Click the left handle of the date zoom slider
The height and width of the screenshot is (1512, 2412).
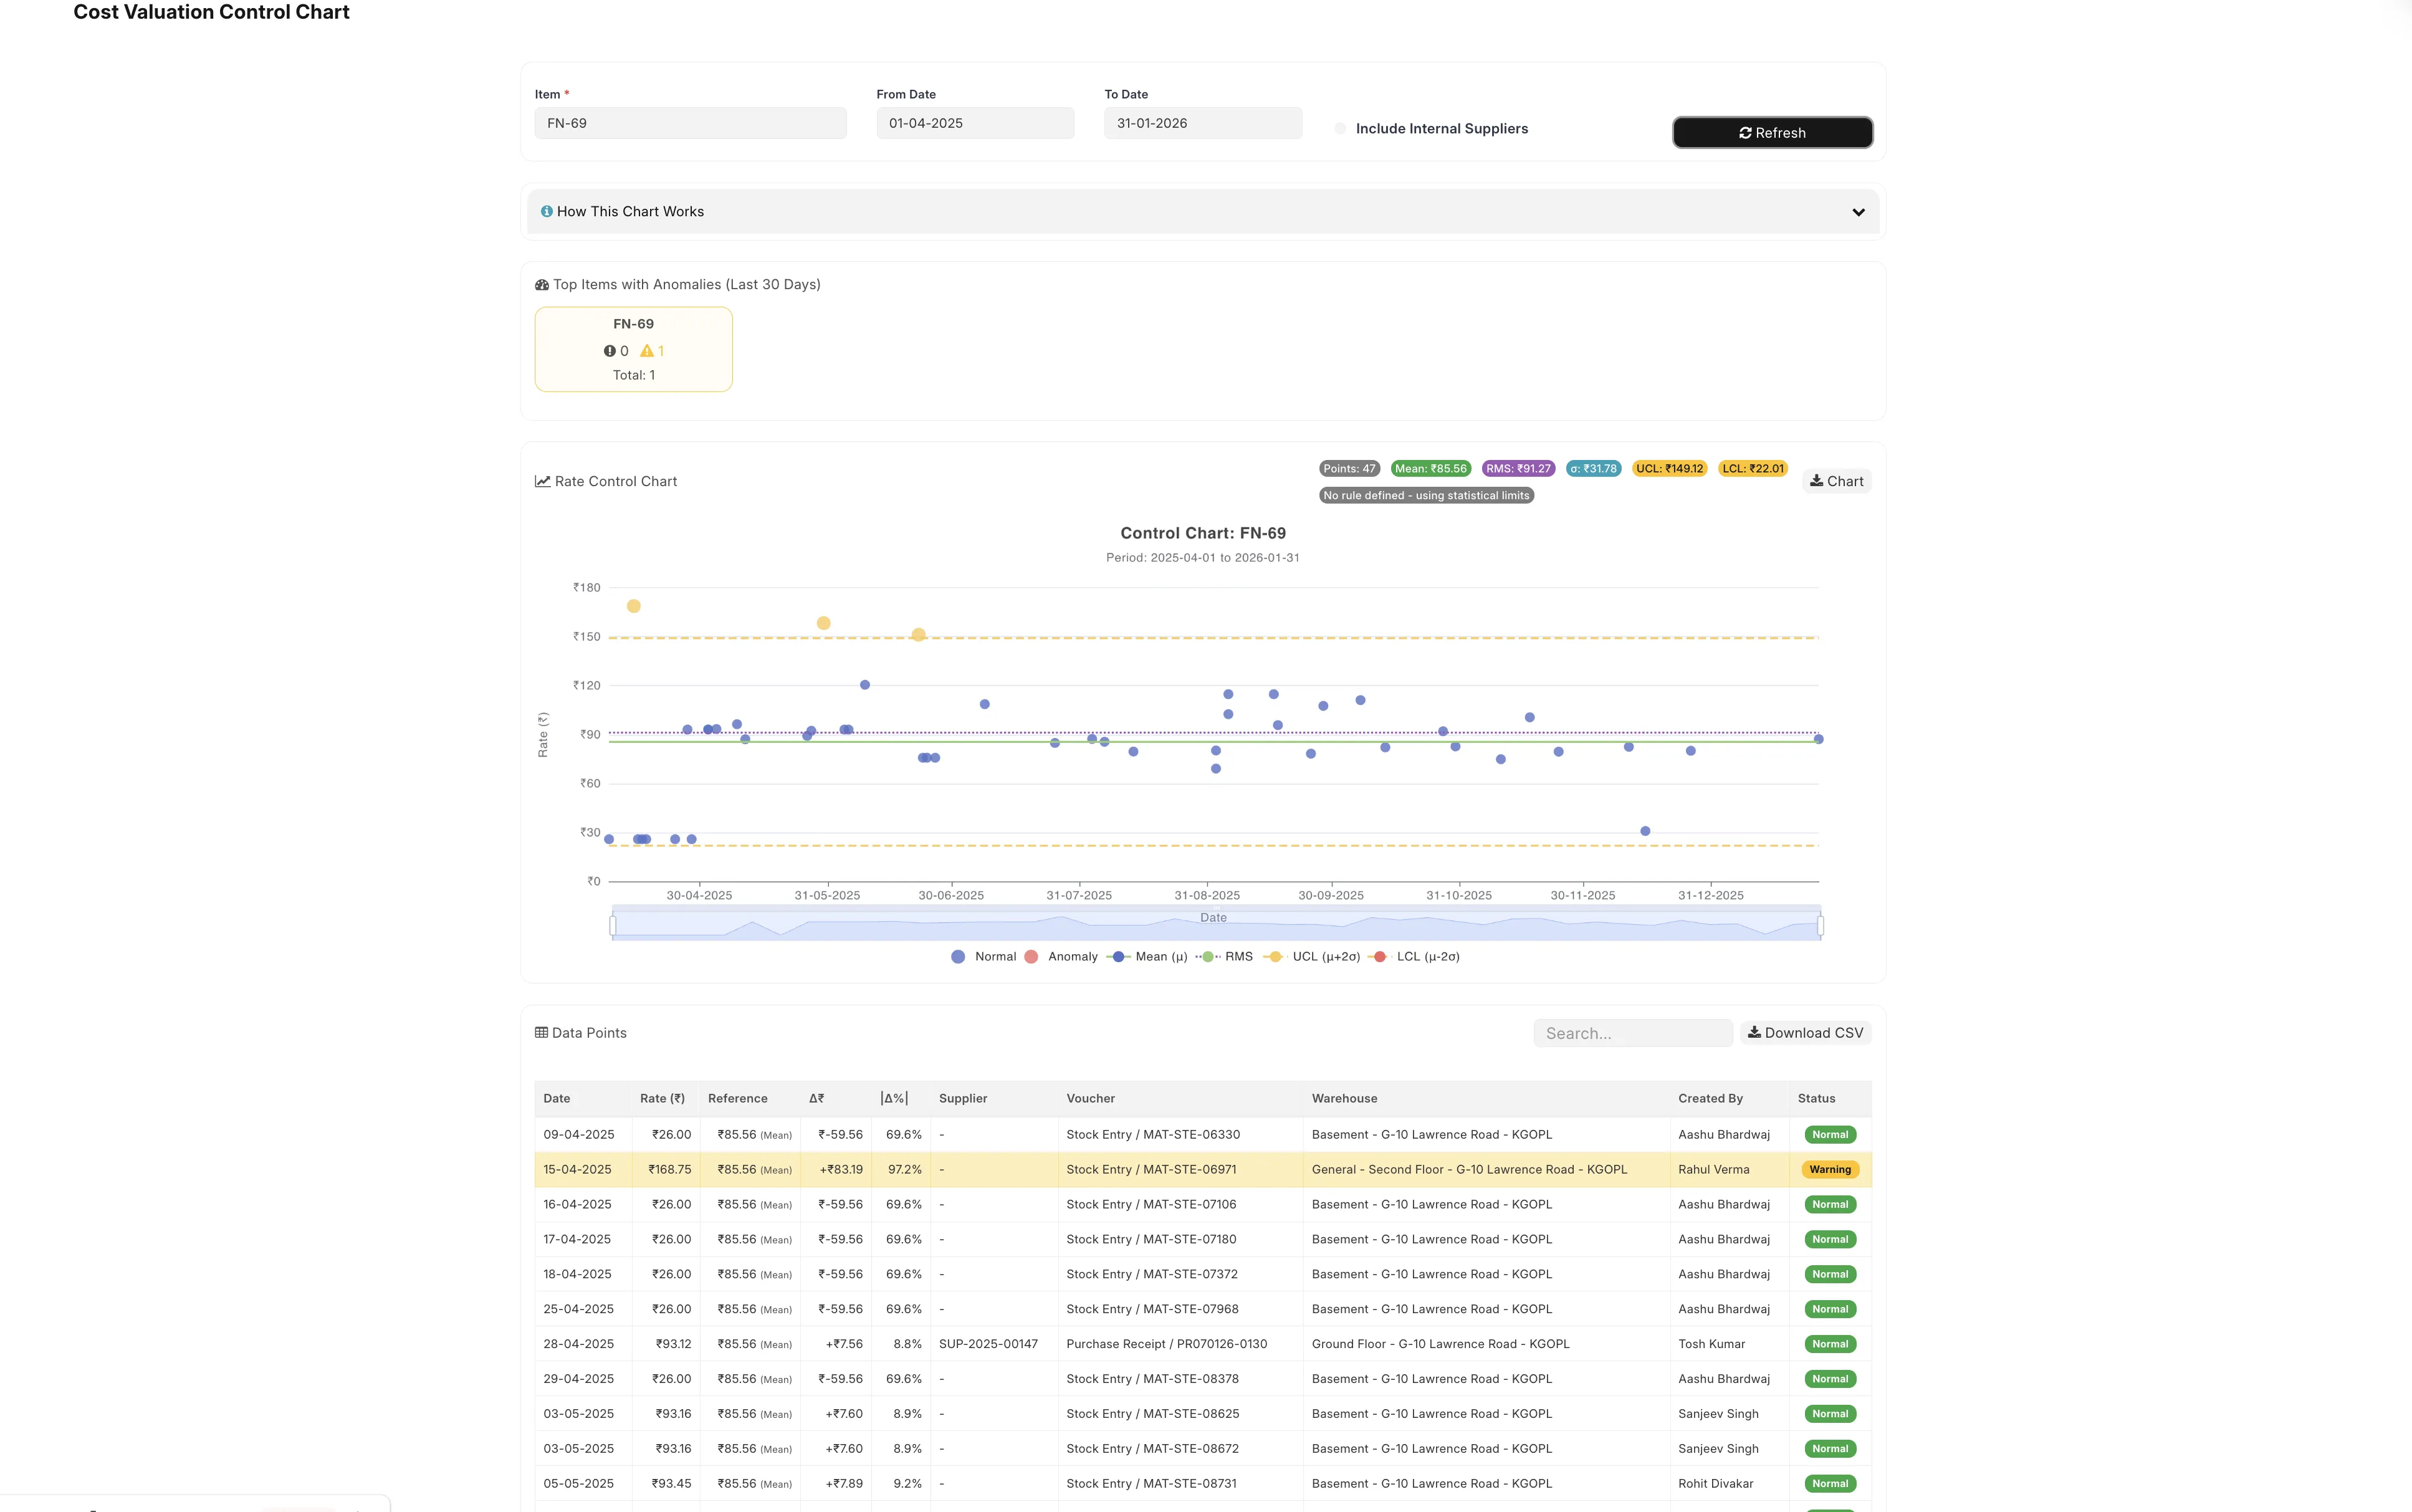point(613,925)
